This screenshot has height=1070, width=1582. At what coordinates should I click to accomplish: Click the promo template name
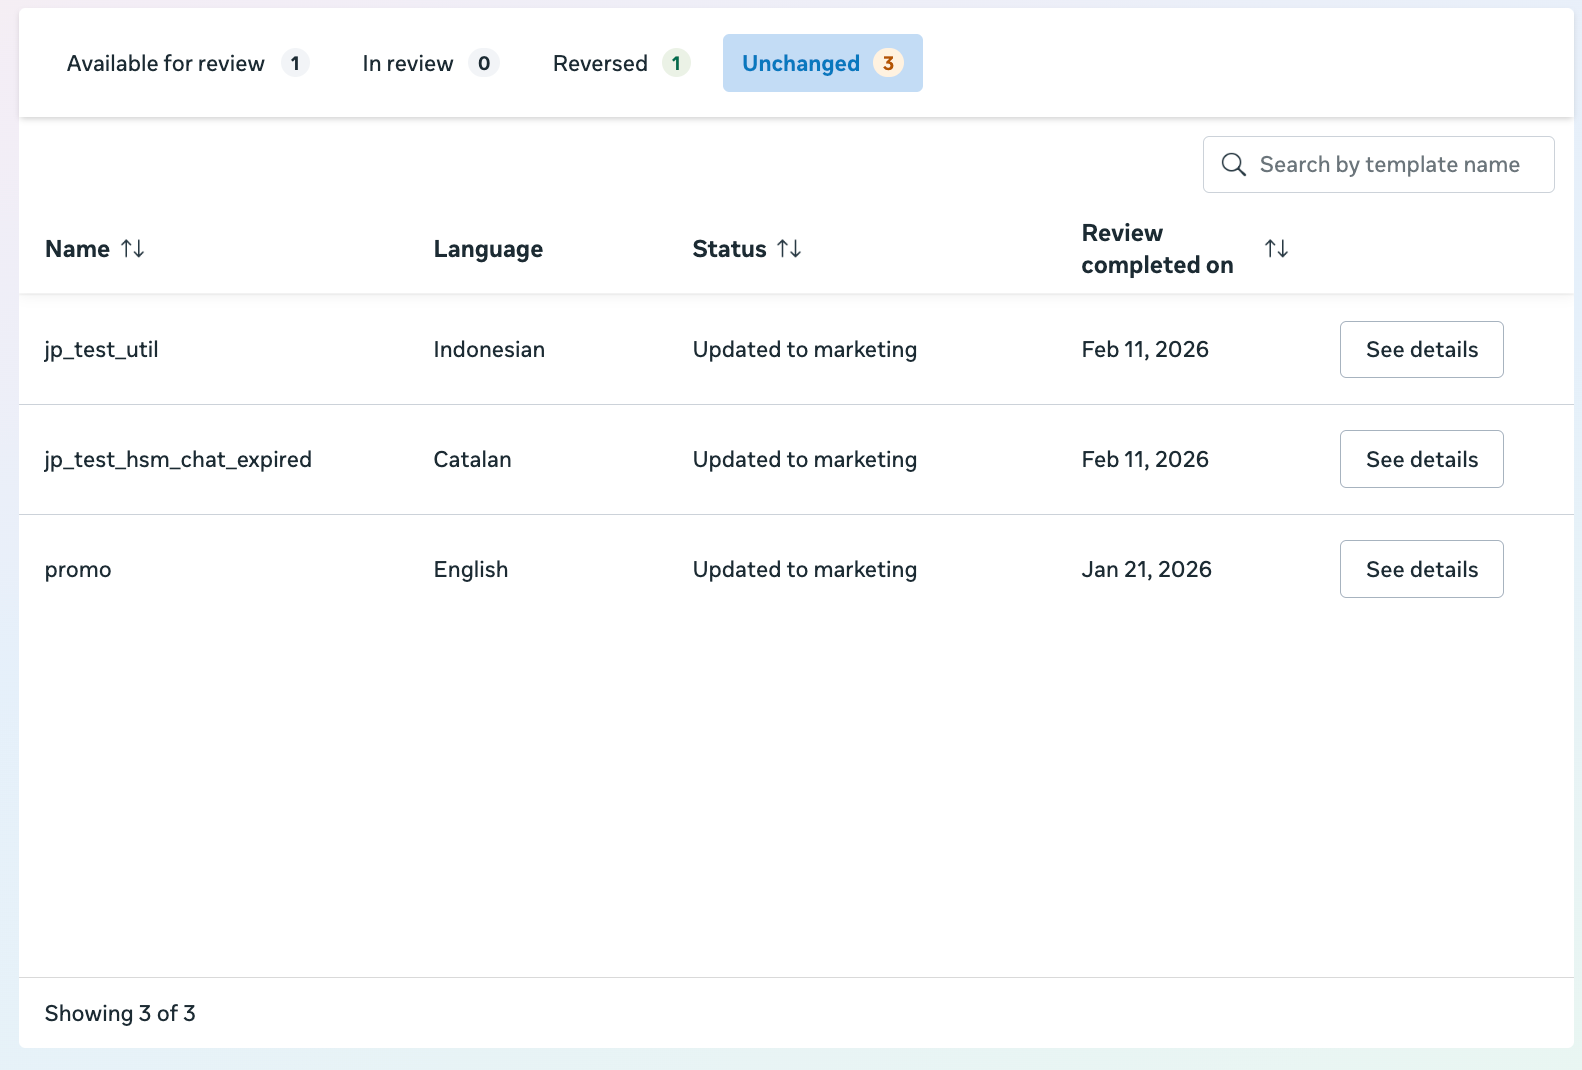tap(78, 569)
